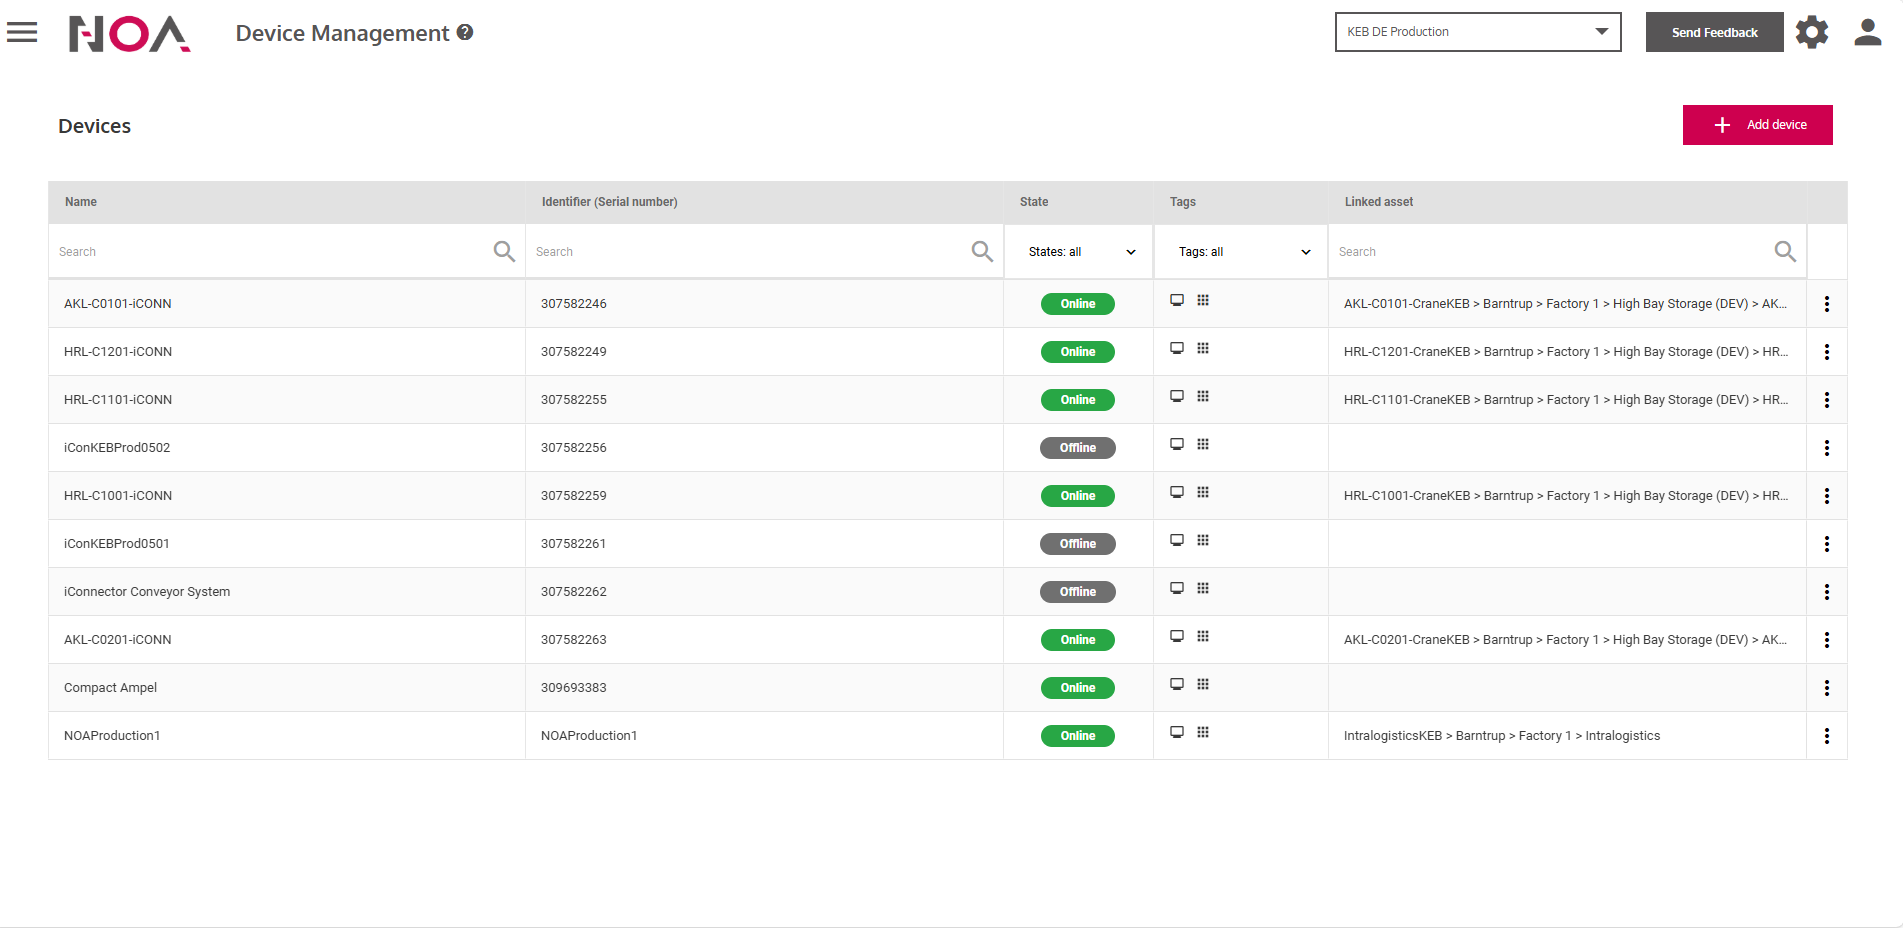Viewport: 1903px width, 928px height.
Task: Click the Add device button
Action: (1757, 125)
